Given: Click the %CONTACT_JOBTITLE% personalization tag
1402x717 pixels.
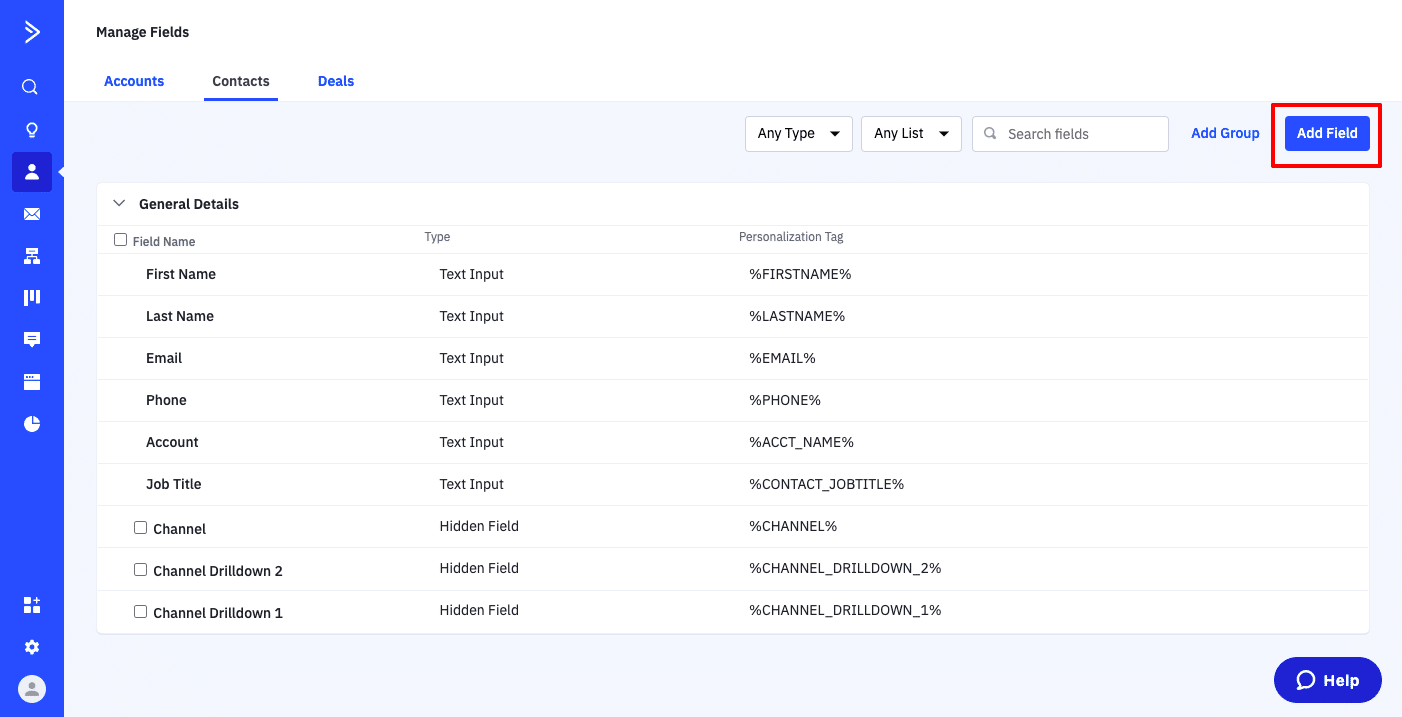Looking at the screenshot, I should pyautogui.click(x=827, y=484).
